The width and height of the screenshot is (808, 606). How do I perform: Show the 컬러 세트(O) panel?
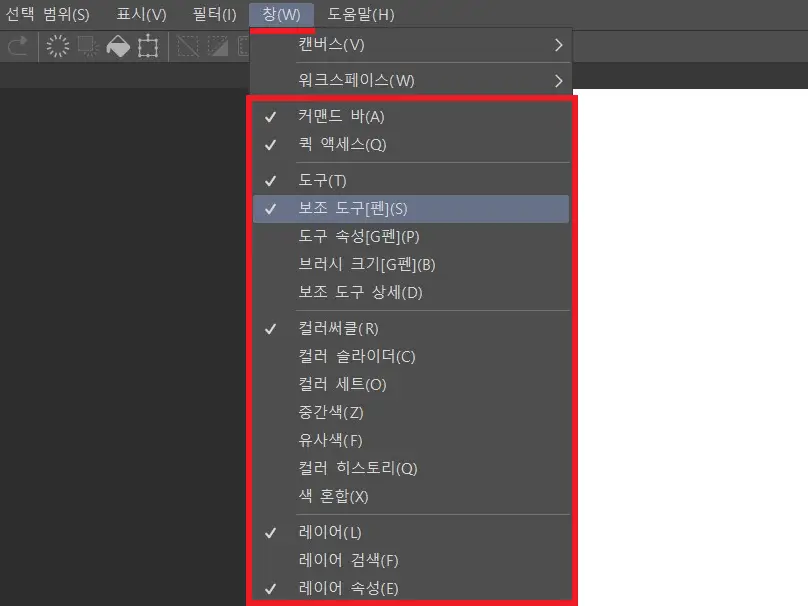click(x=342, y=384)
